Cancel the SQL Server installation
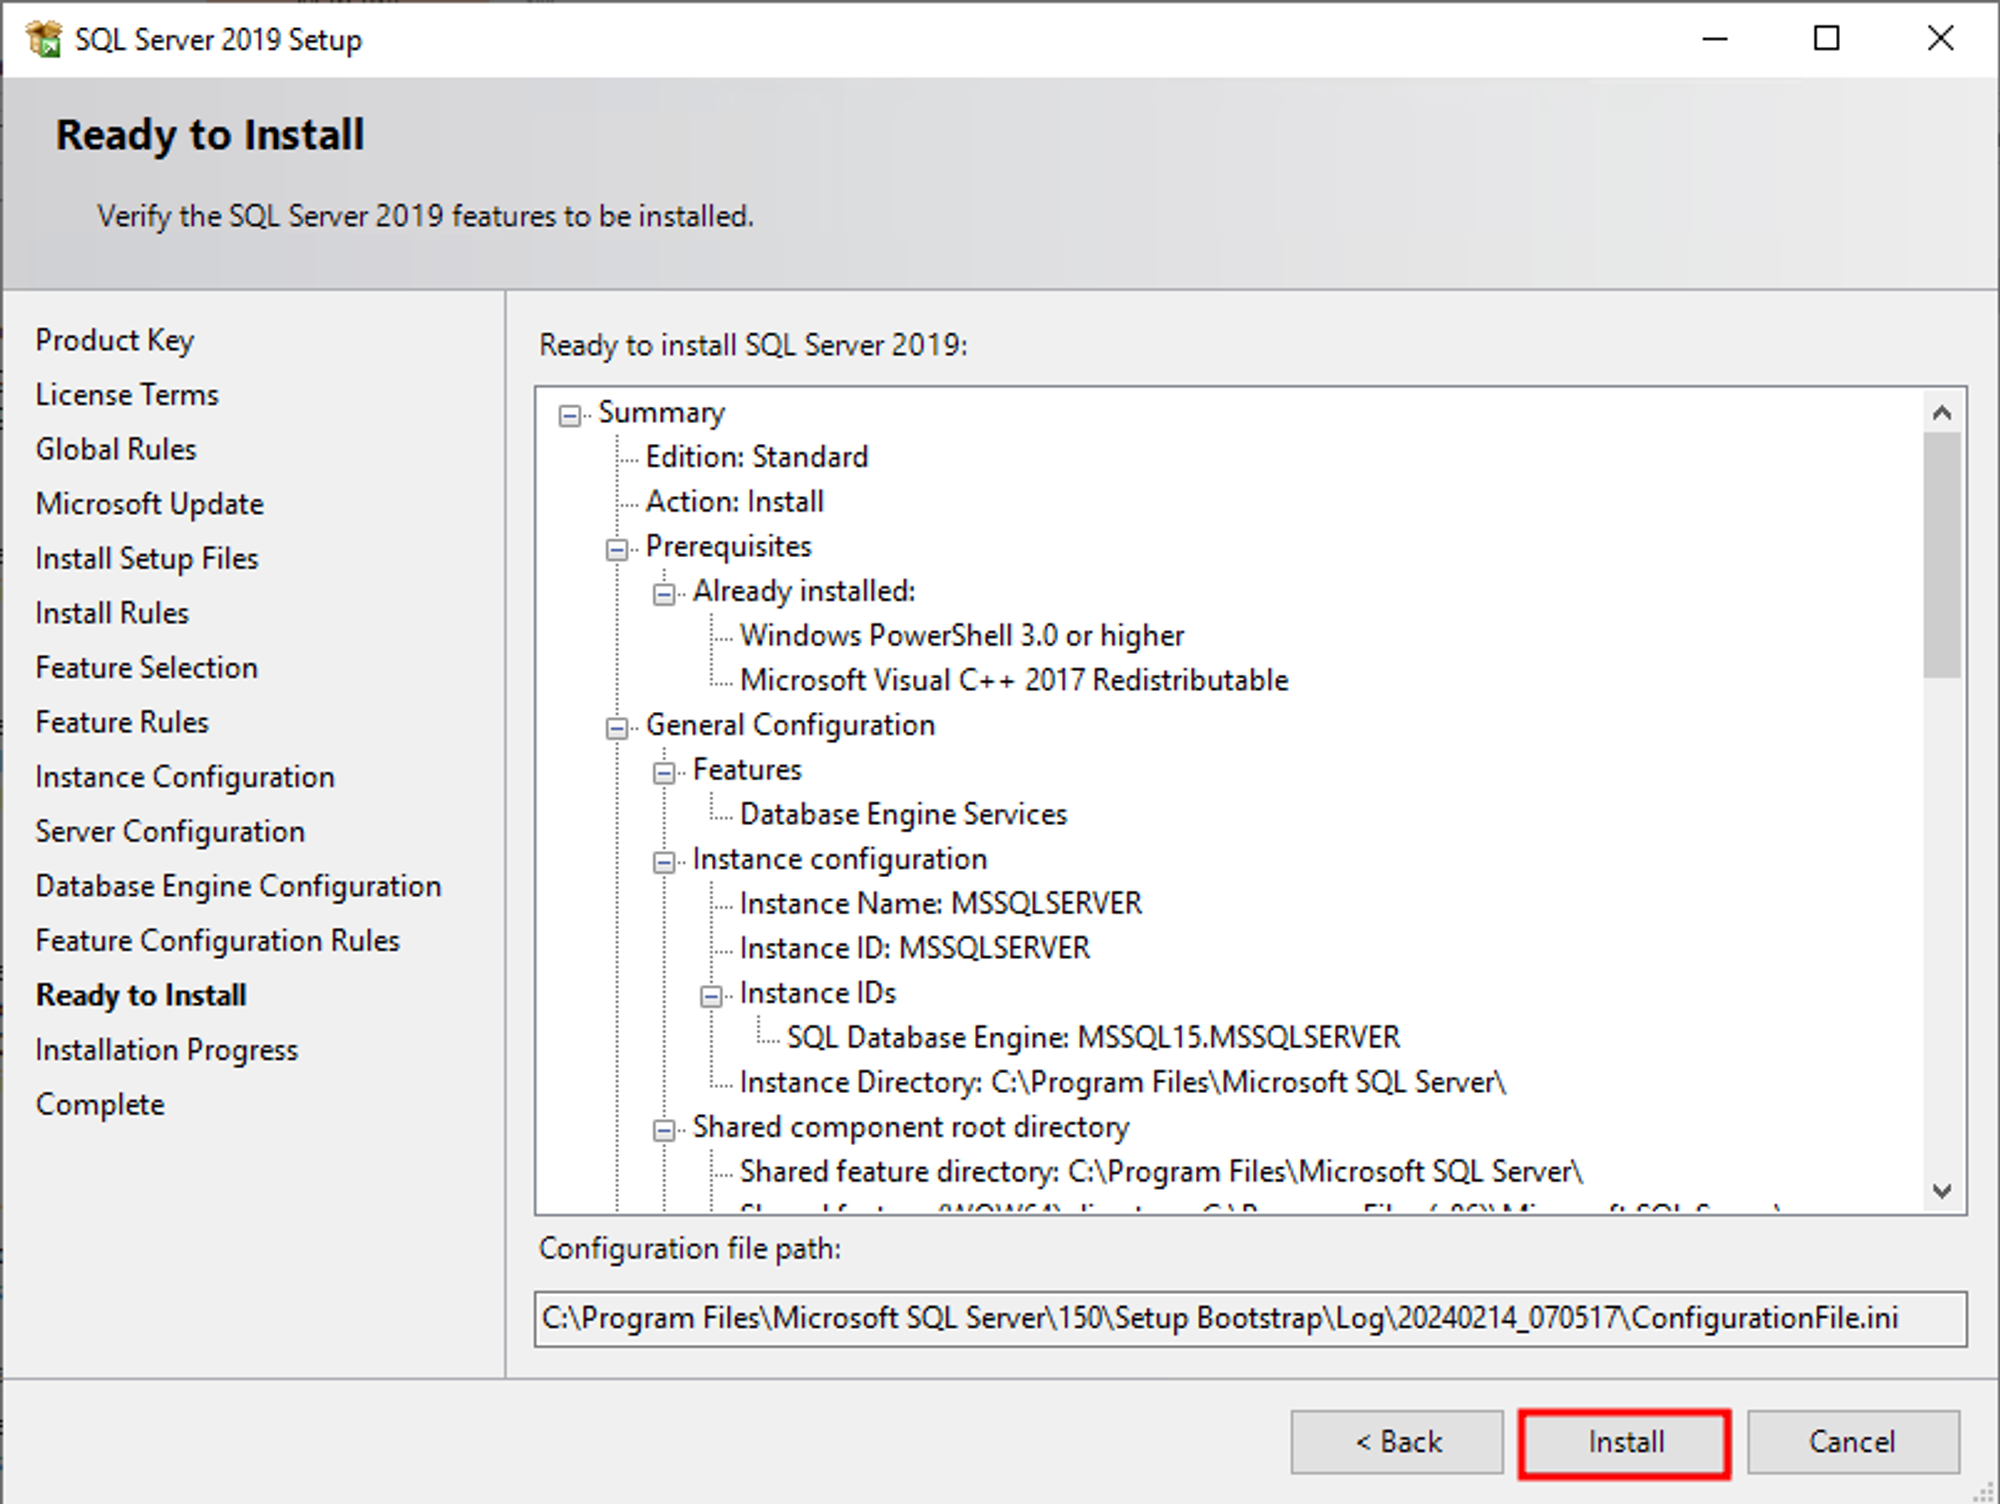This screenshot has height=1504, width=2000. [1853, 1441]
